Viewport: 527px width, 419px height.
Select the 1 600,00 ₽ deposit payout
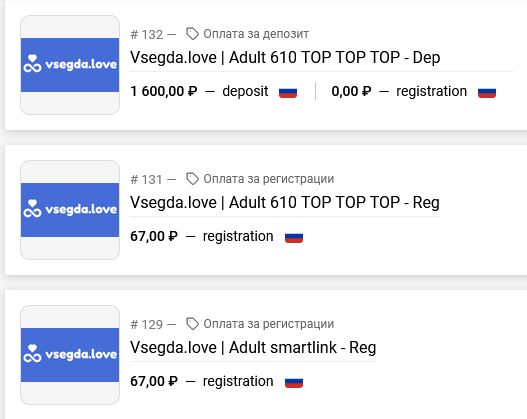164,91
